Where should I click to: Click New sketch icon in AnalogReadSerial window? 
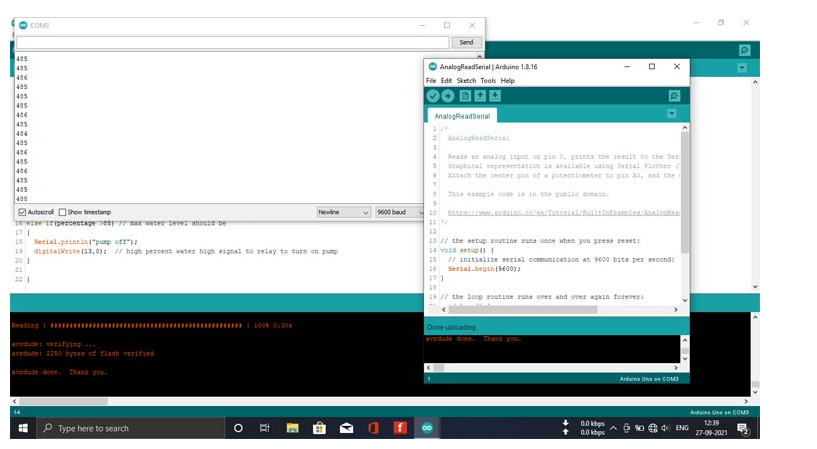(465, 96)
